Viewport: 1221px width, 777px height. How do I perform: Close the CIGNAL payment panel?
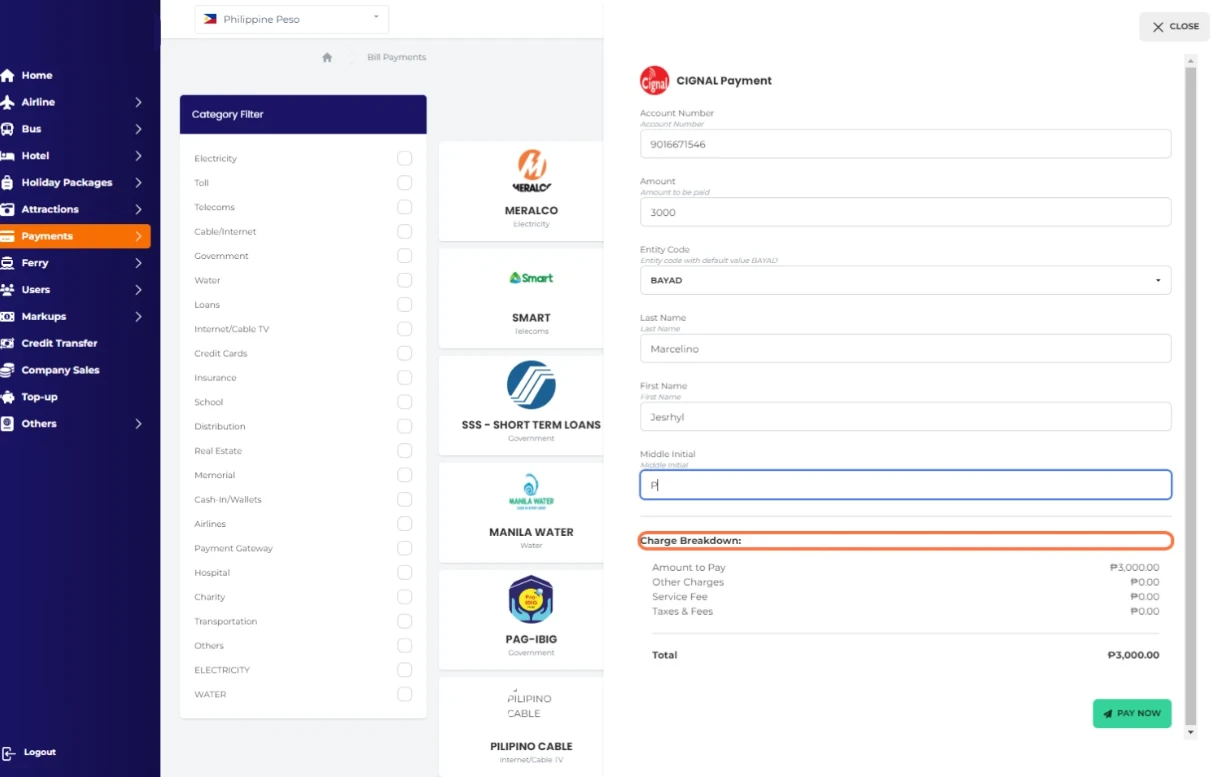point(1174,27)
